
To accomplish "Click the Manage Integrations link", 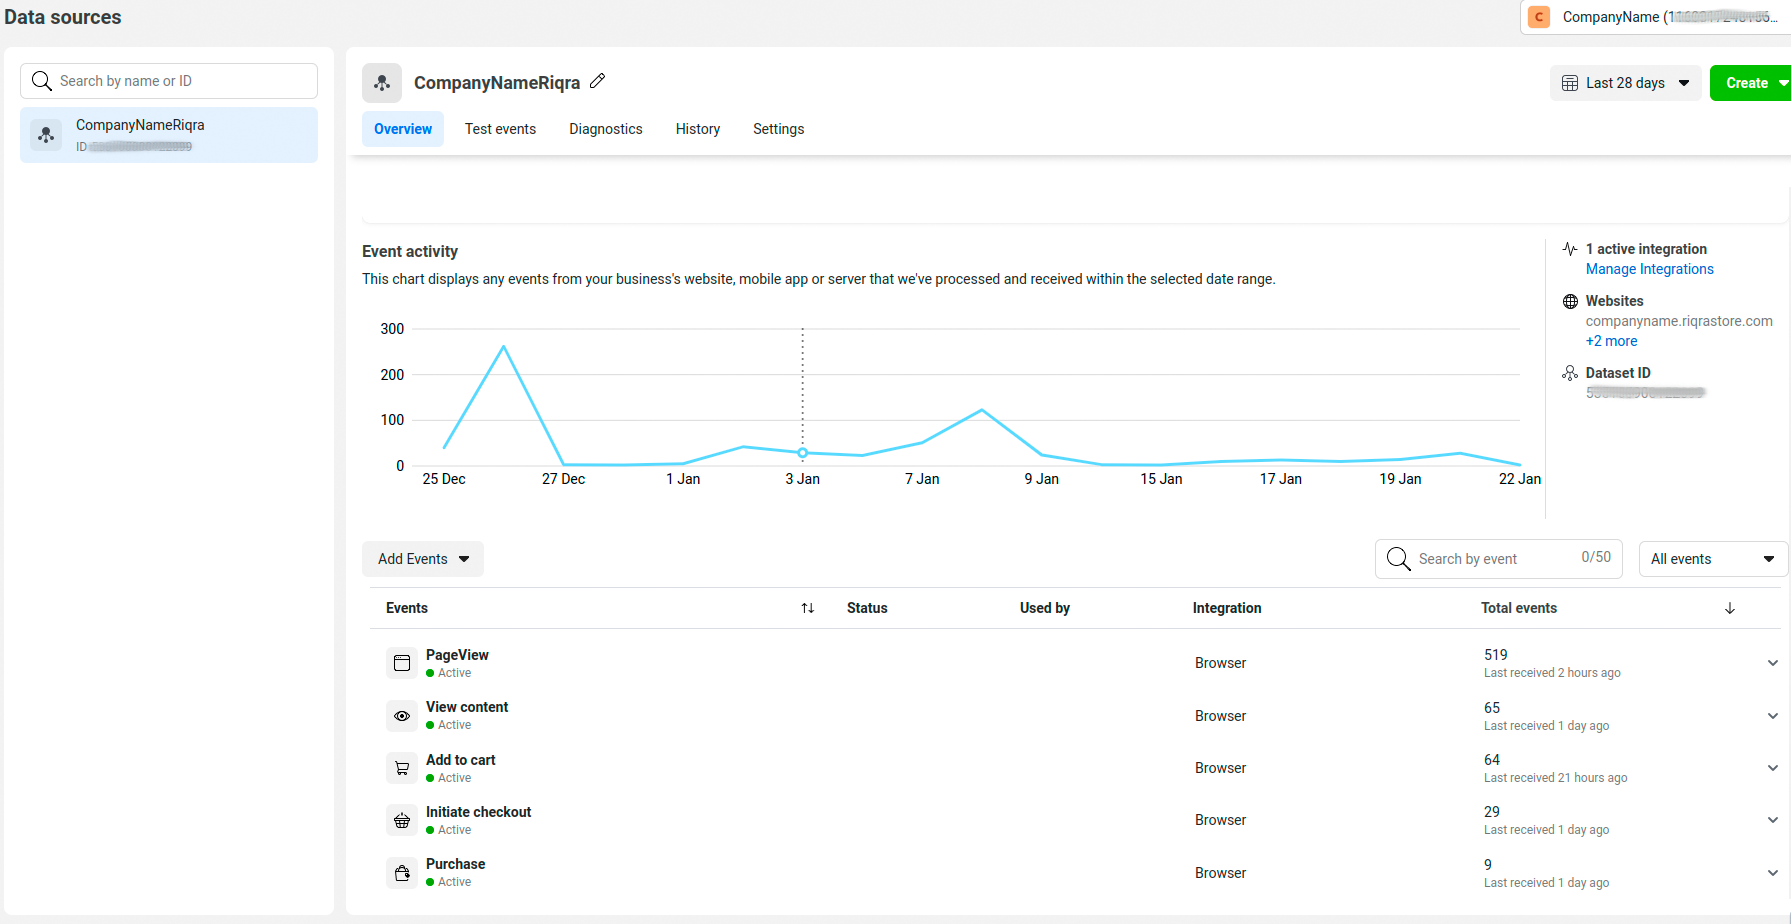I will (x=1650, y=269).
